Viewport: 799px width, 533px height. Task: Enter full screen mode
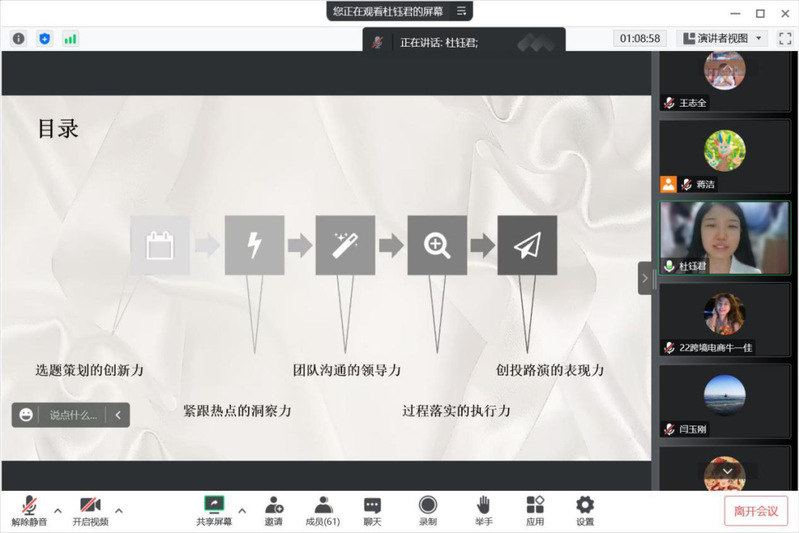click(x=785, y=38)
